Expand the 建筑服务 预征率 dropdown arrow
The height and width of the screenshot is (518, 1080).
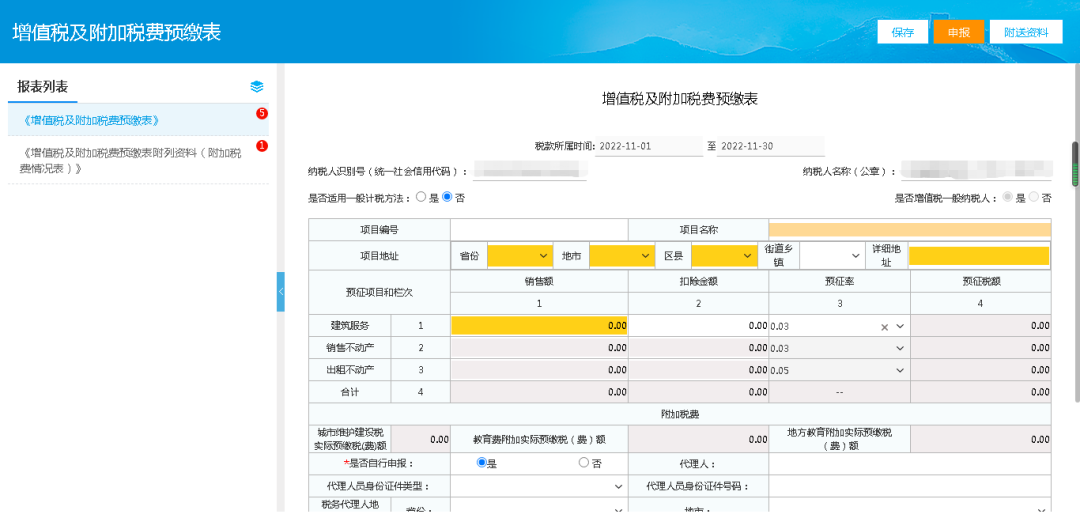tap(900, 327)
